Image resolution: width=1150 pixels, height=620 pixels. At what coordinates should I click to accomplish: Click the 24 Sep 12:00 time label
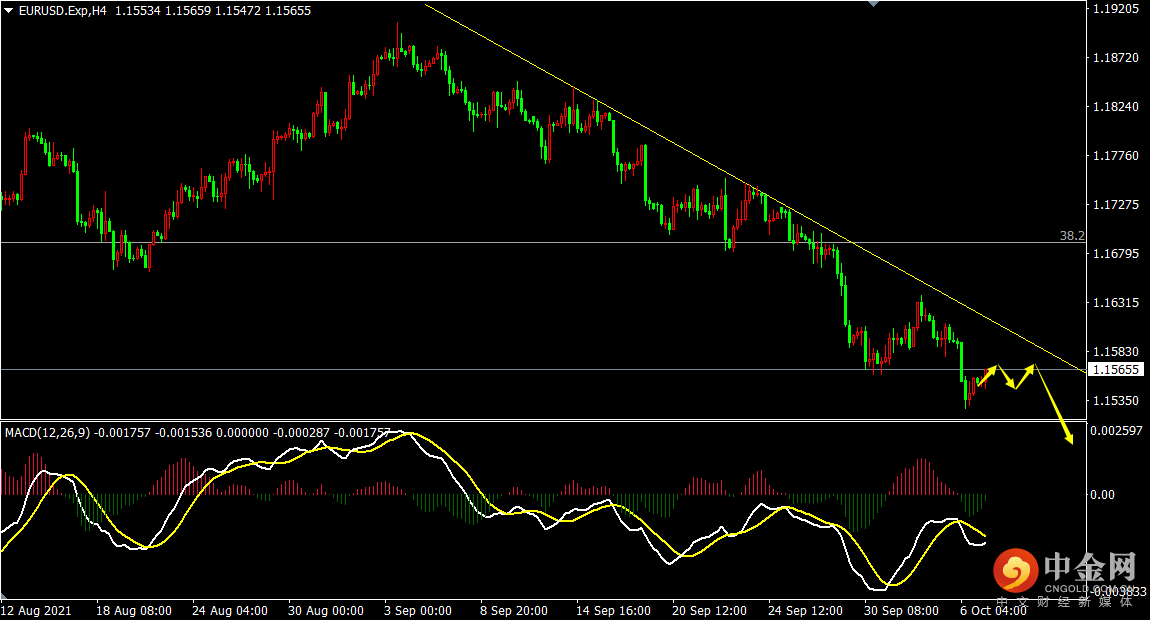tap(805, 610)
